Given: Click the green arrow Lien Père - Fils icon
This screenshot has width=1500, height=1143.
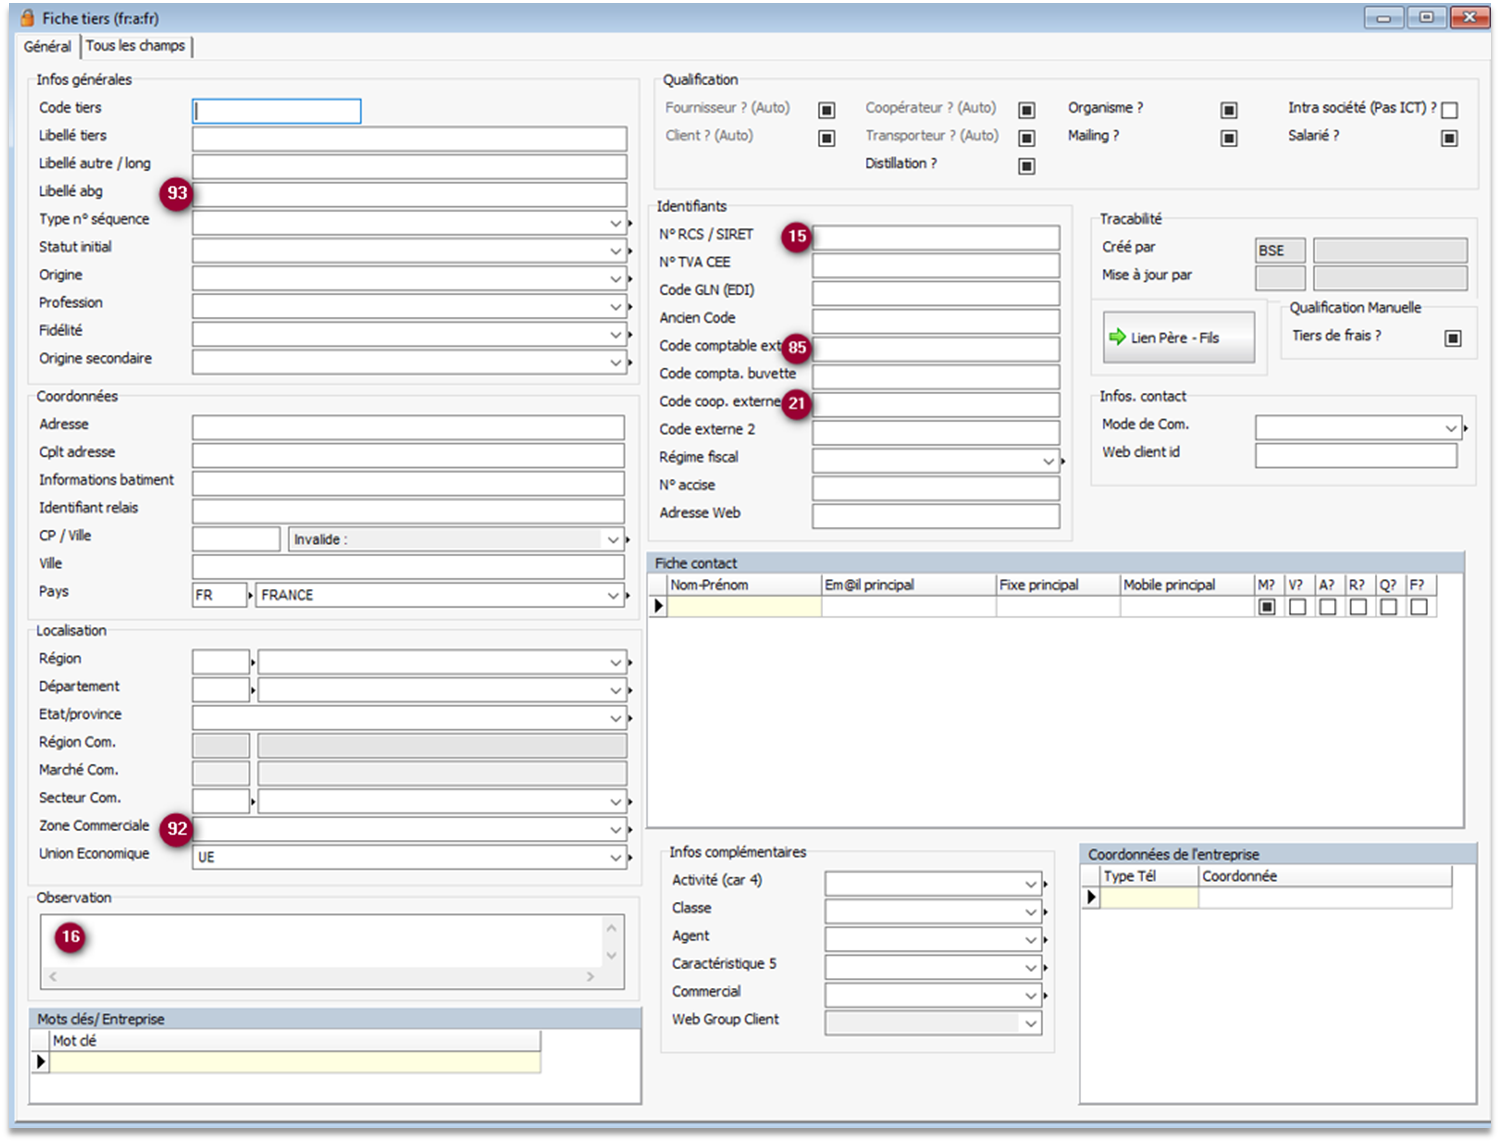Looking at the screenshot, I should click(x=1117, y=337).
